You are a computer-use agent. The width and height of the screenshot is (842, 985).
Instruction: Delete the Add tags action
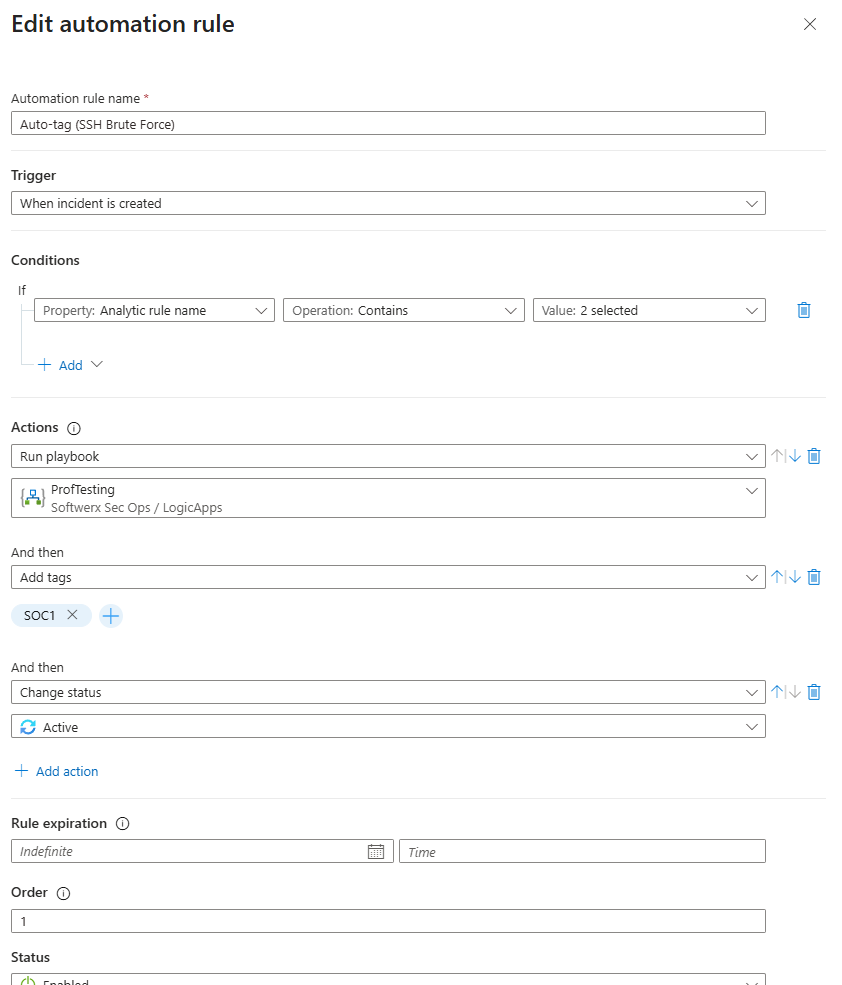(814, 577)
